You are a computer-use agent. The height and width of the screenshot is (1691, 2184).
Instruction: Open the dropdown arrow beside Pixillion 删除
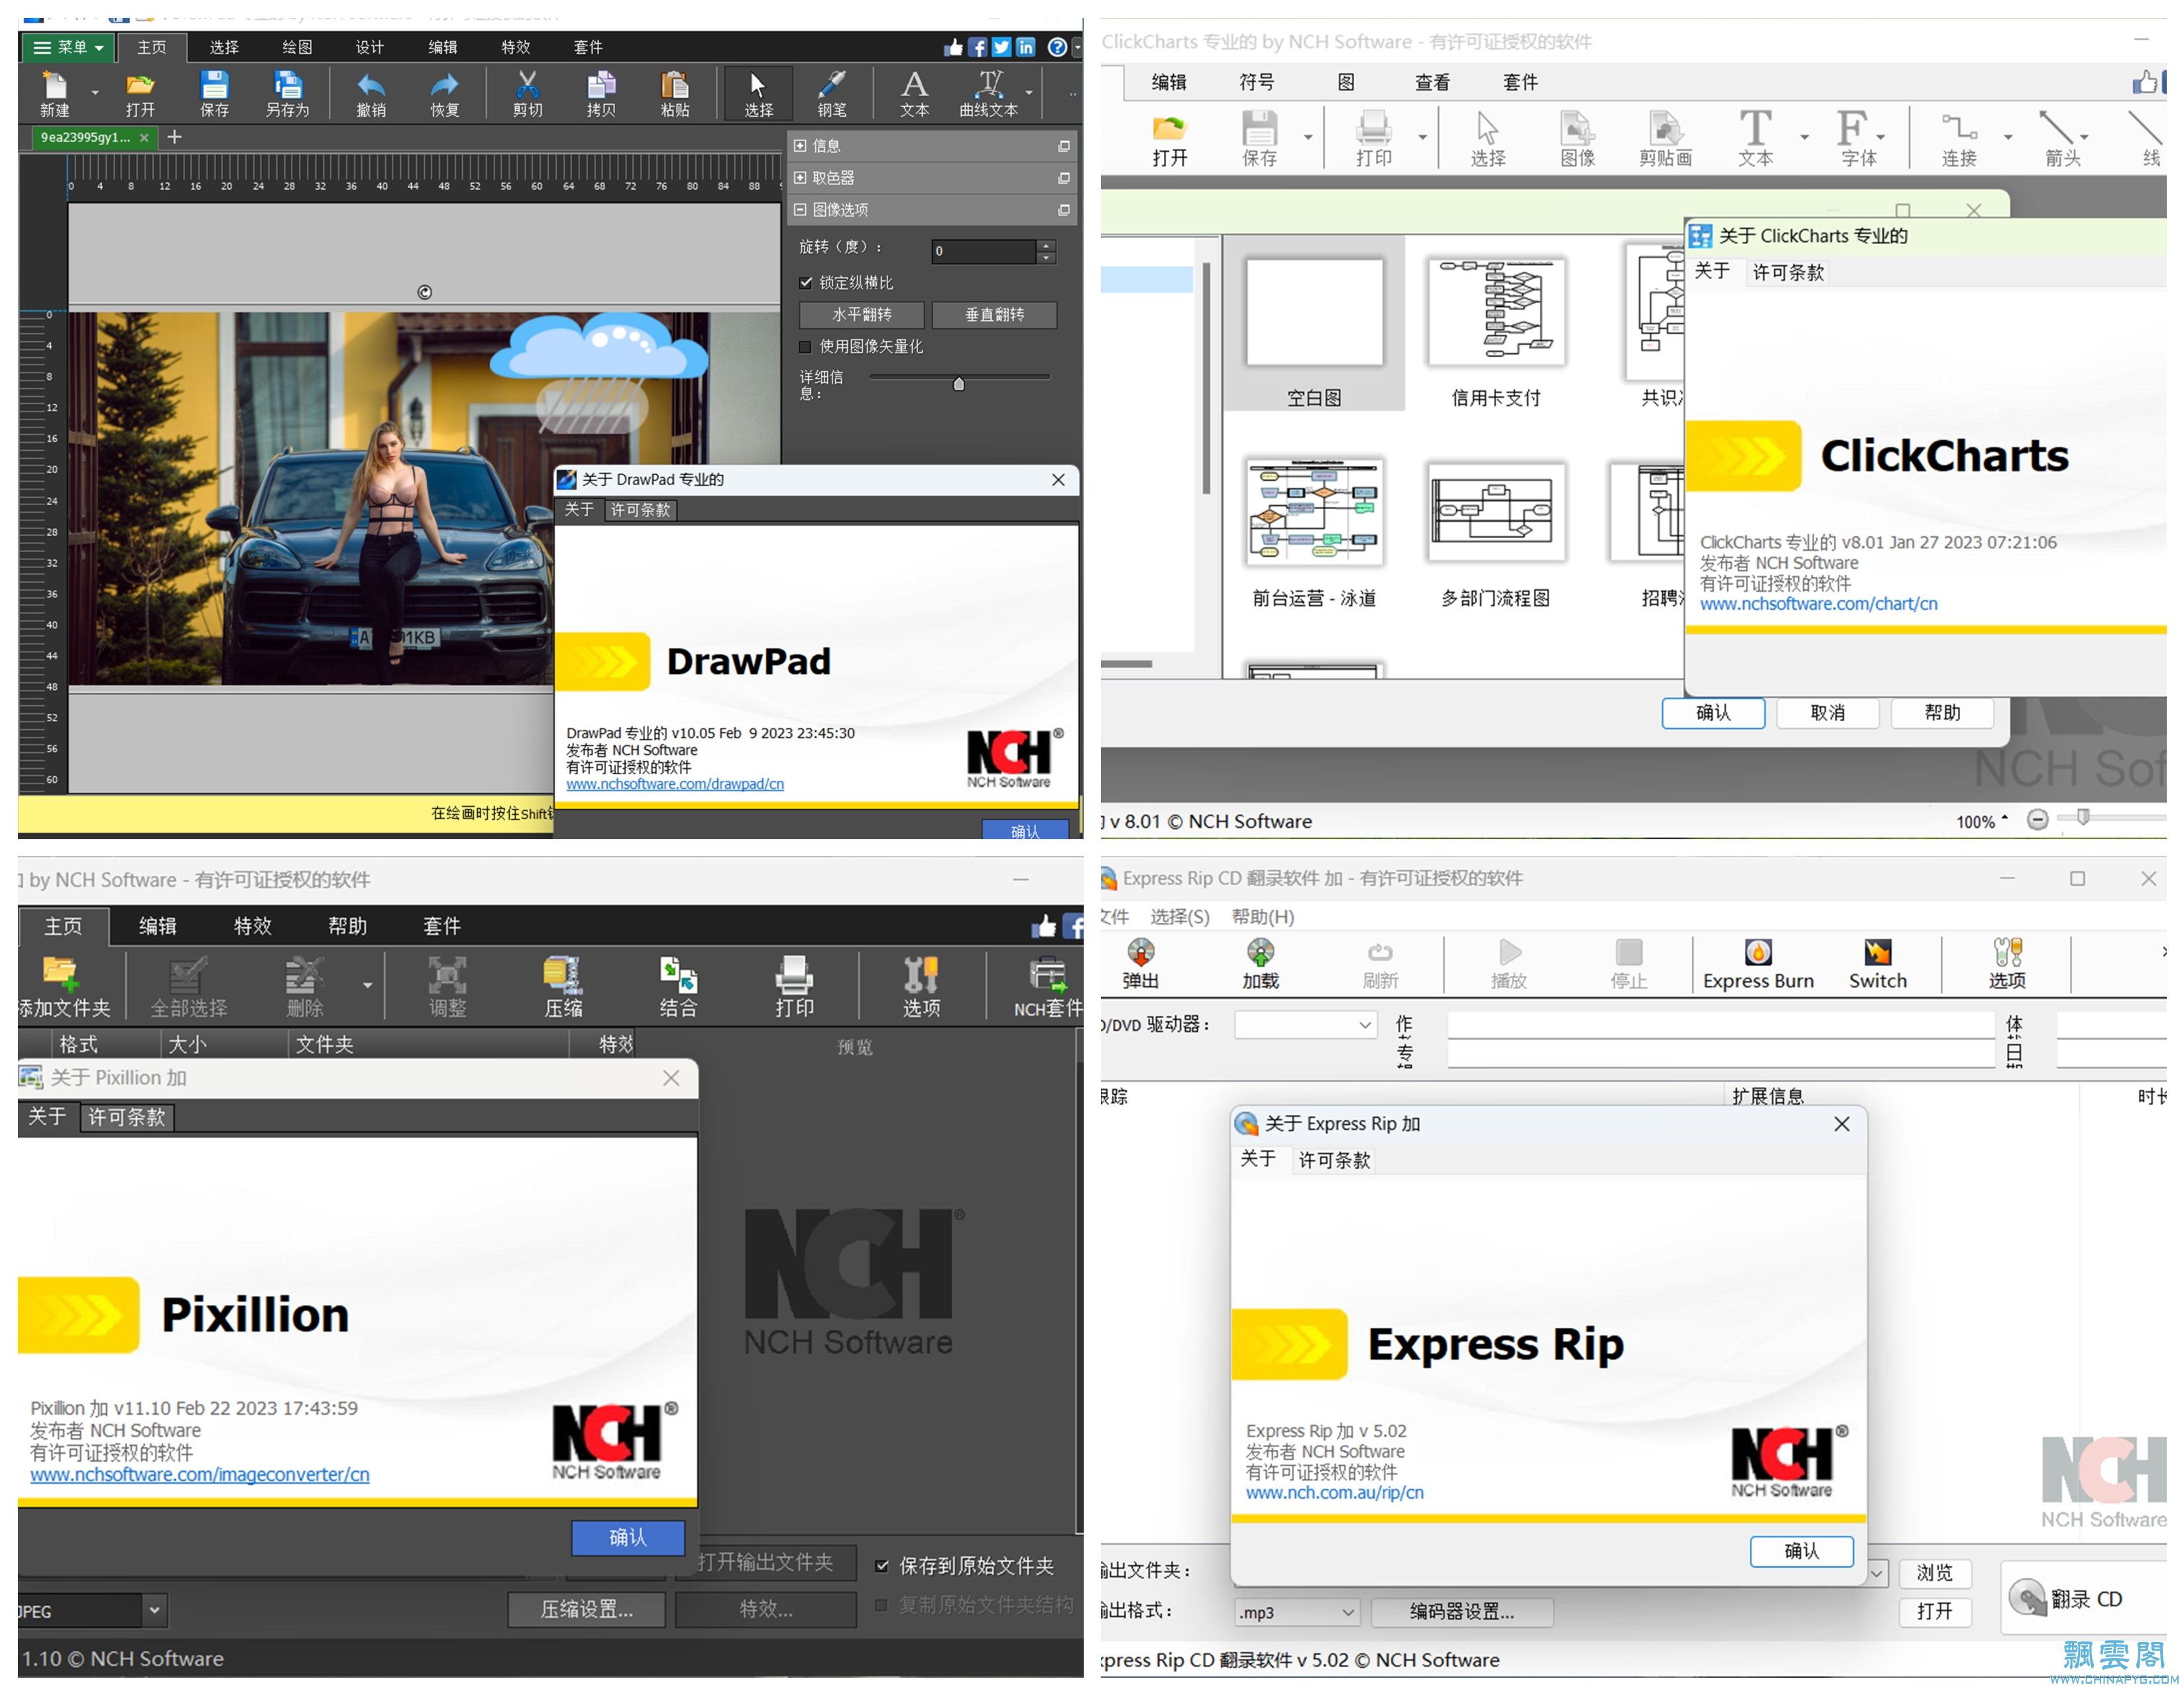point(368,986)
